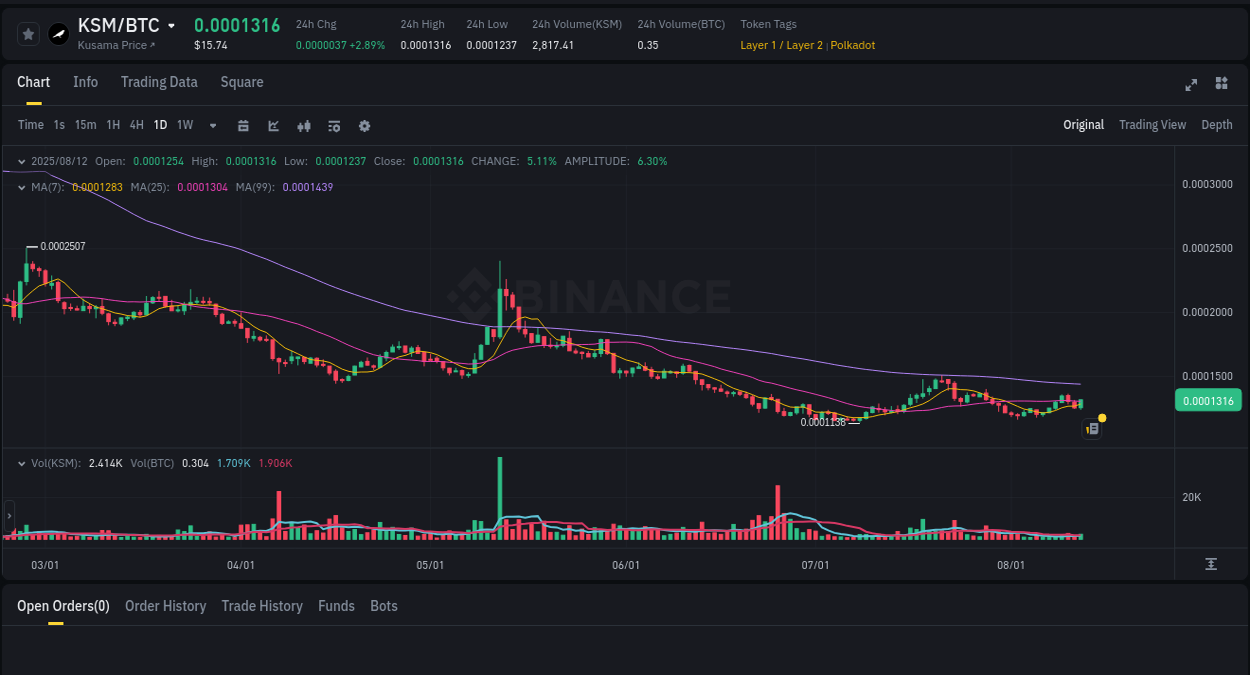Expand chart to fullscreen
This screenshot has height=675, width=1250.
pyautogui.click(x=1190, y=85)
